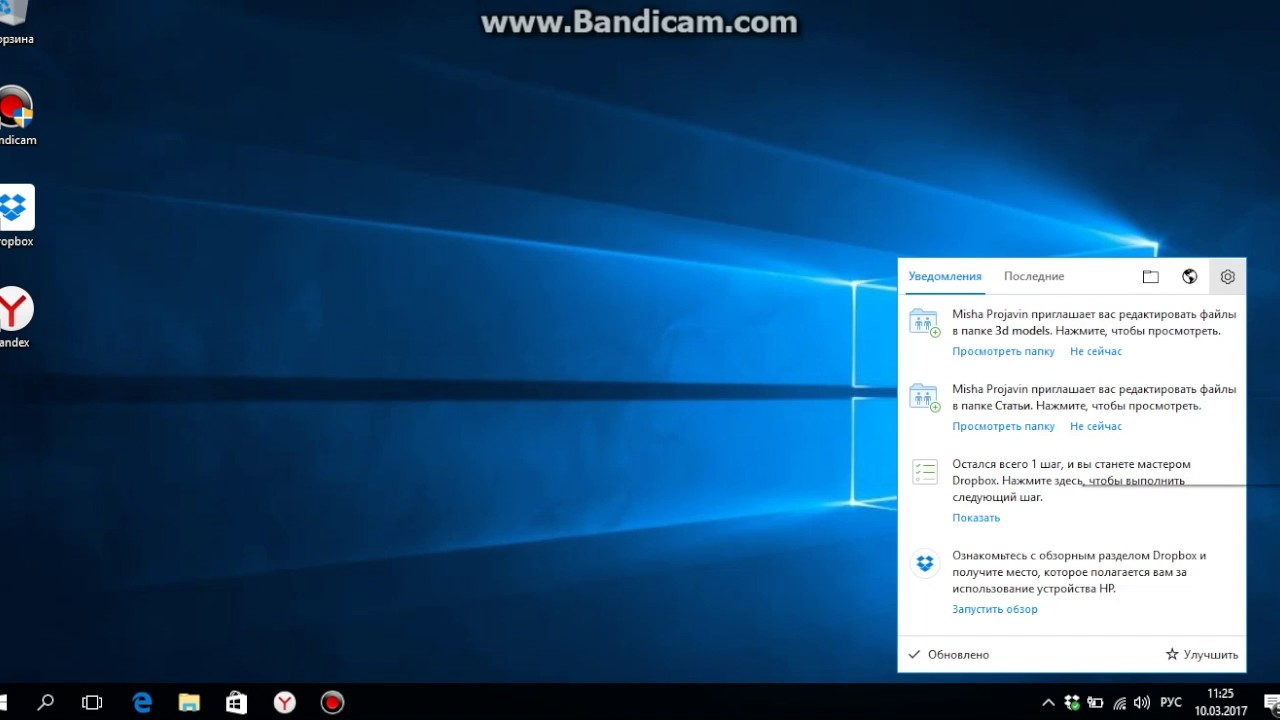Click the Ознакомьтесь с обзорным разделом notification text
This screenshot has width=1280, height=720.
pyautogui.click(x=1079, y=572)
